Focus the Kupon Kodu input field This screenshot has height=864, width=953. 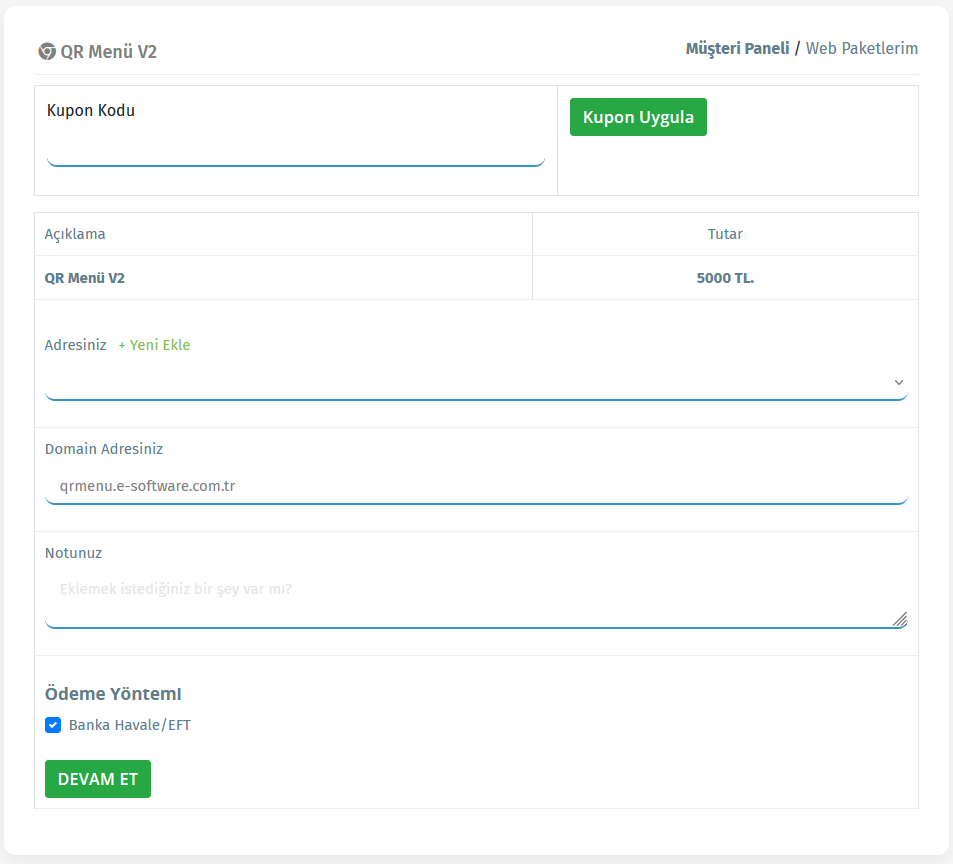coord(295,150)
